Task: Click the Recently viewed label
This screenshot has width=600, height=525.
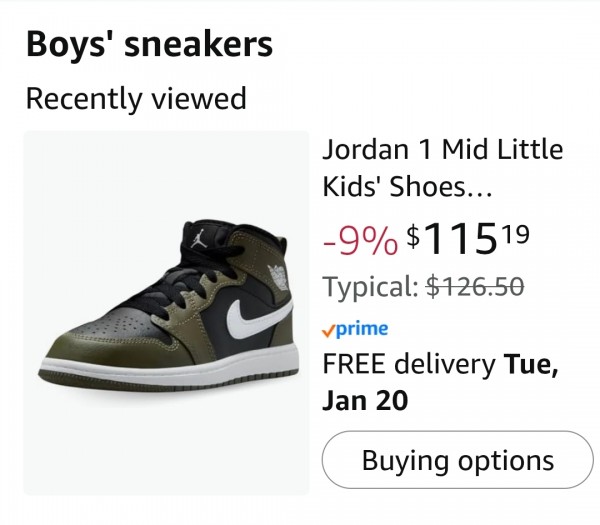Action: [135, 99]
